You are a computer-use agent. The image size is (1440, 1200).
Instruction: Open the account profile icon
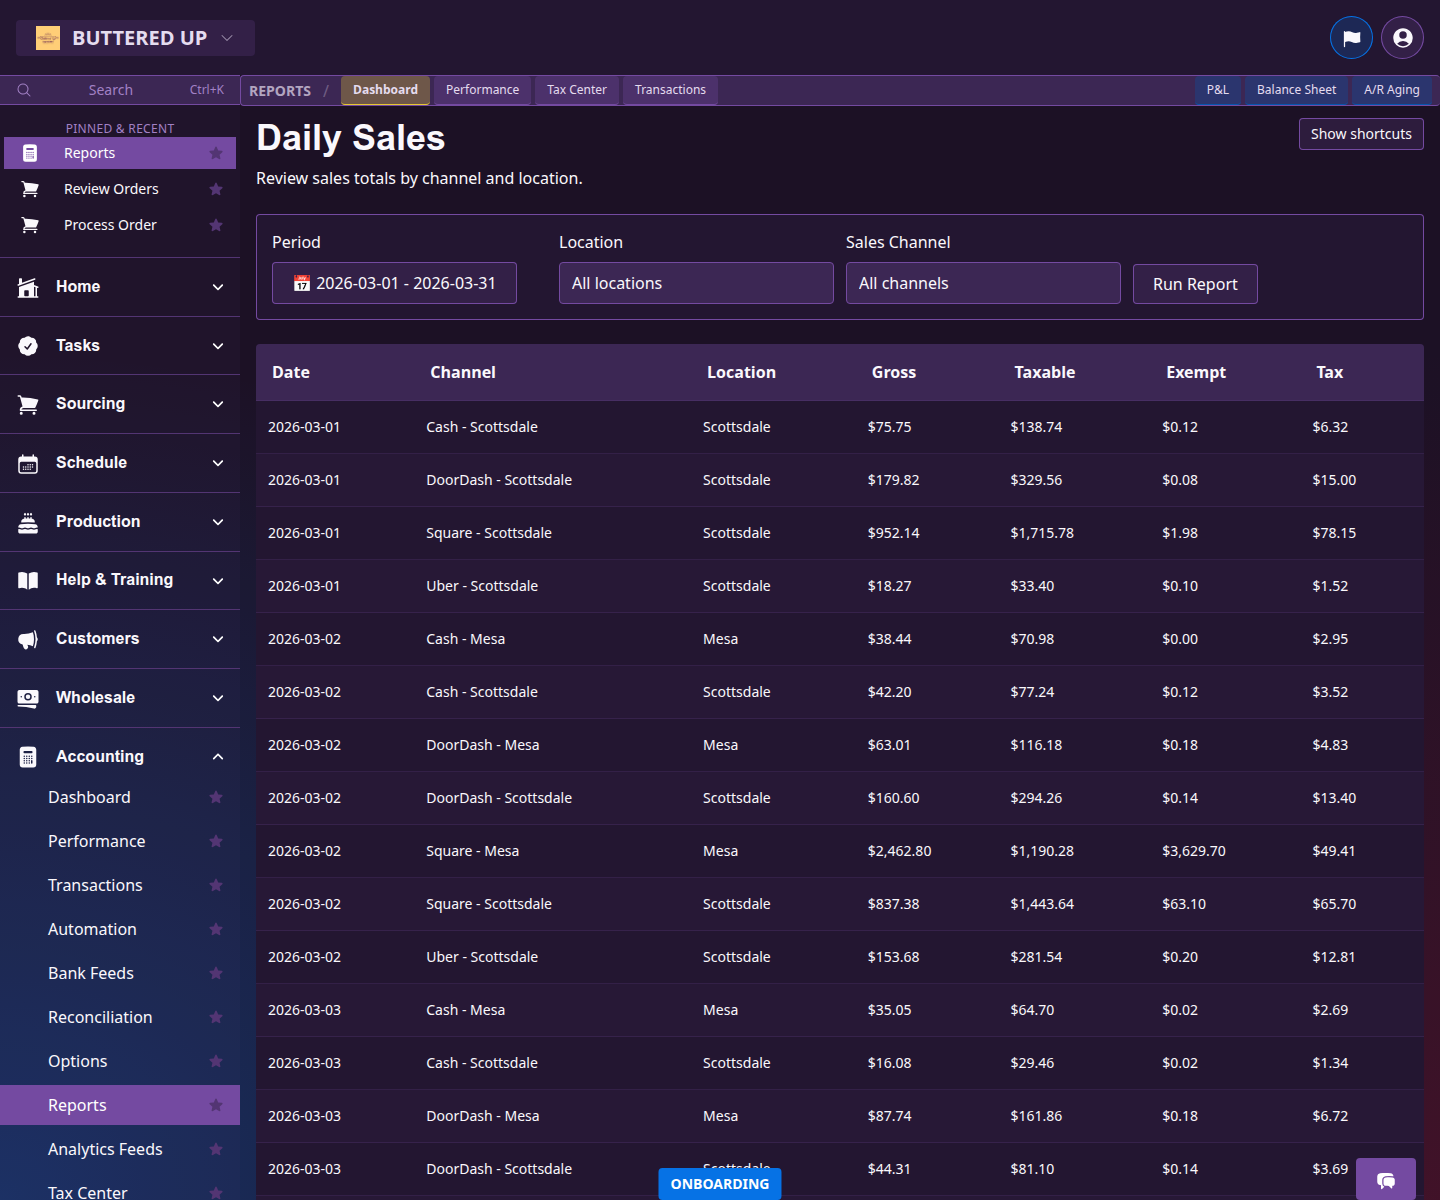click(x=1402, y=37)
